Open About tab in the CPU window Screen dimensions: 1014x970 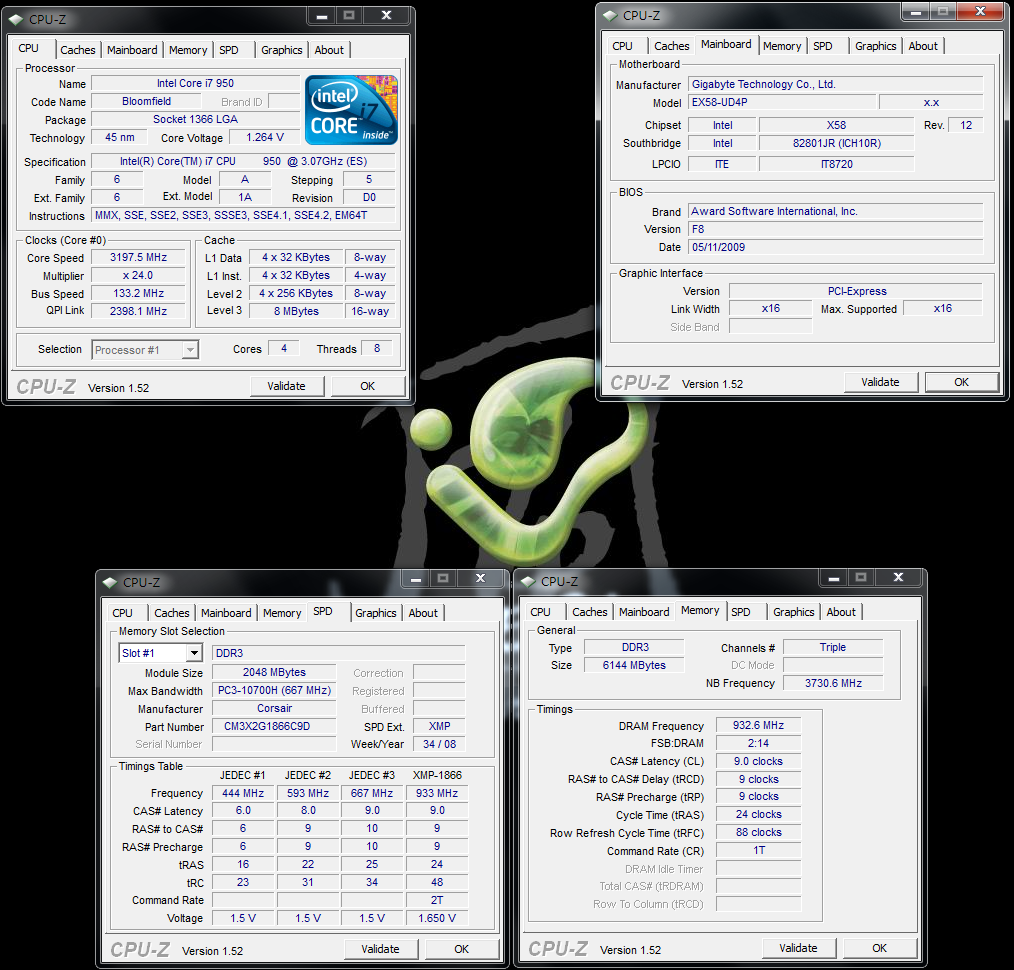click(x=329, y=50)
